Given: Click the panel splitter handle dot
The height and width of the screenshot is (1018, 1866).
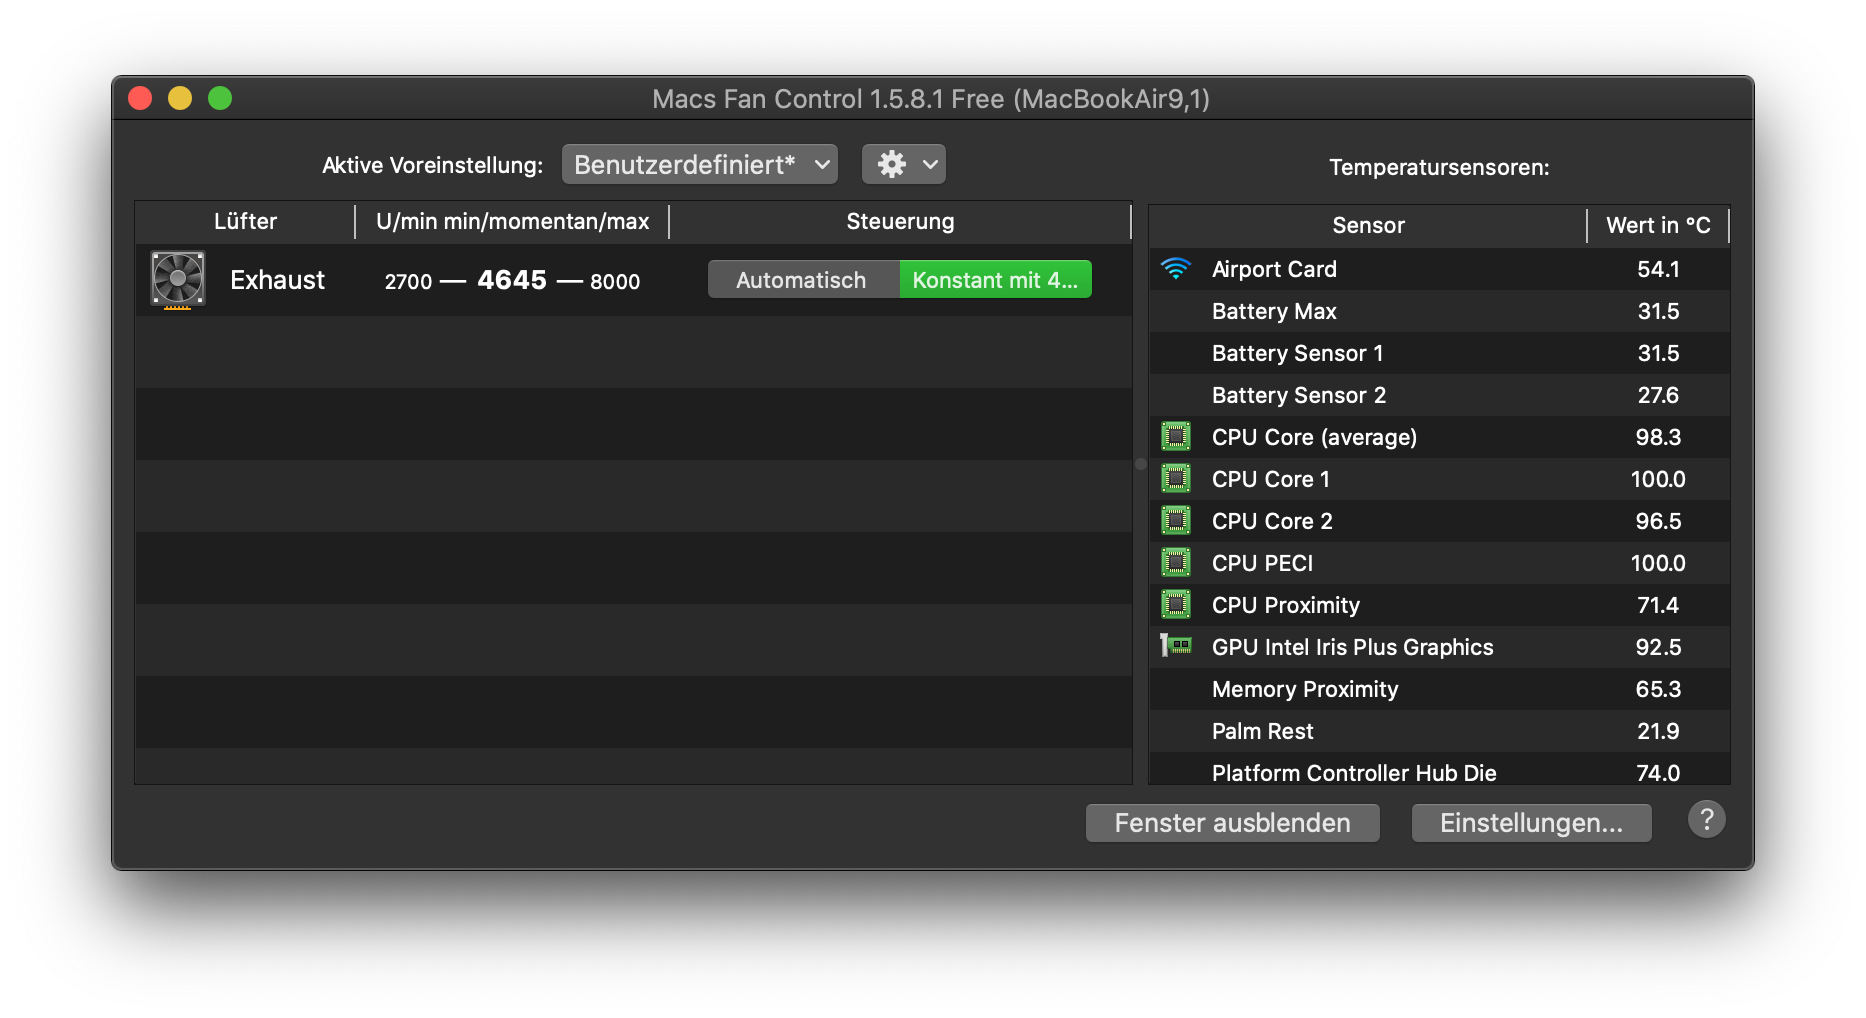Looking at the screenshot, I should (x=1141, y=464).
